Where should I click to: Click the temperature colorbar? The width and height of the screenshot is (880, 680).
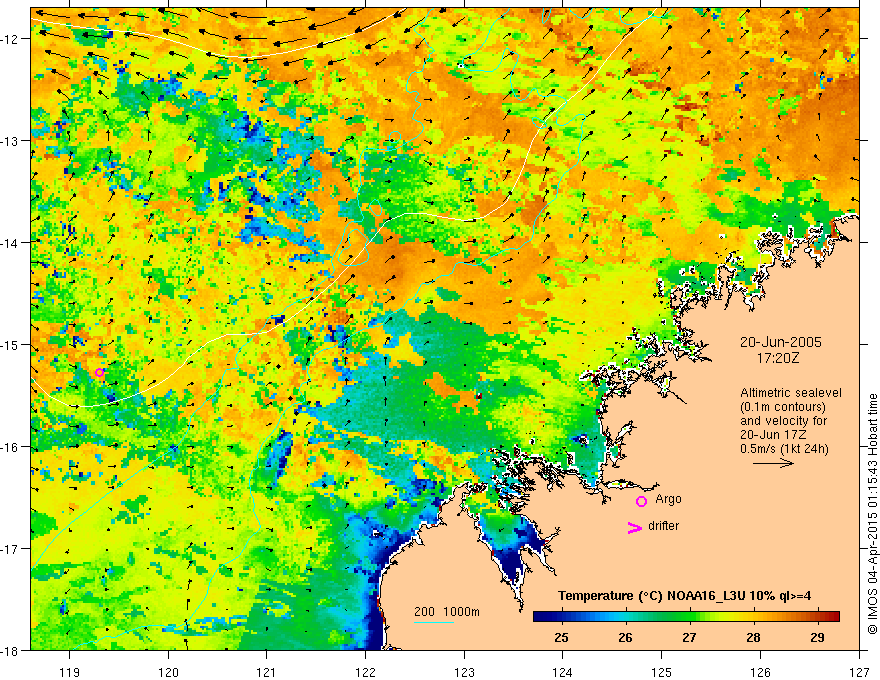pos(686,616)
